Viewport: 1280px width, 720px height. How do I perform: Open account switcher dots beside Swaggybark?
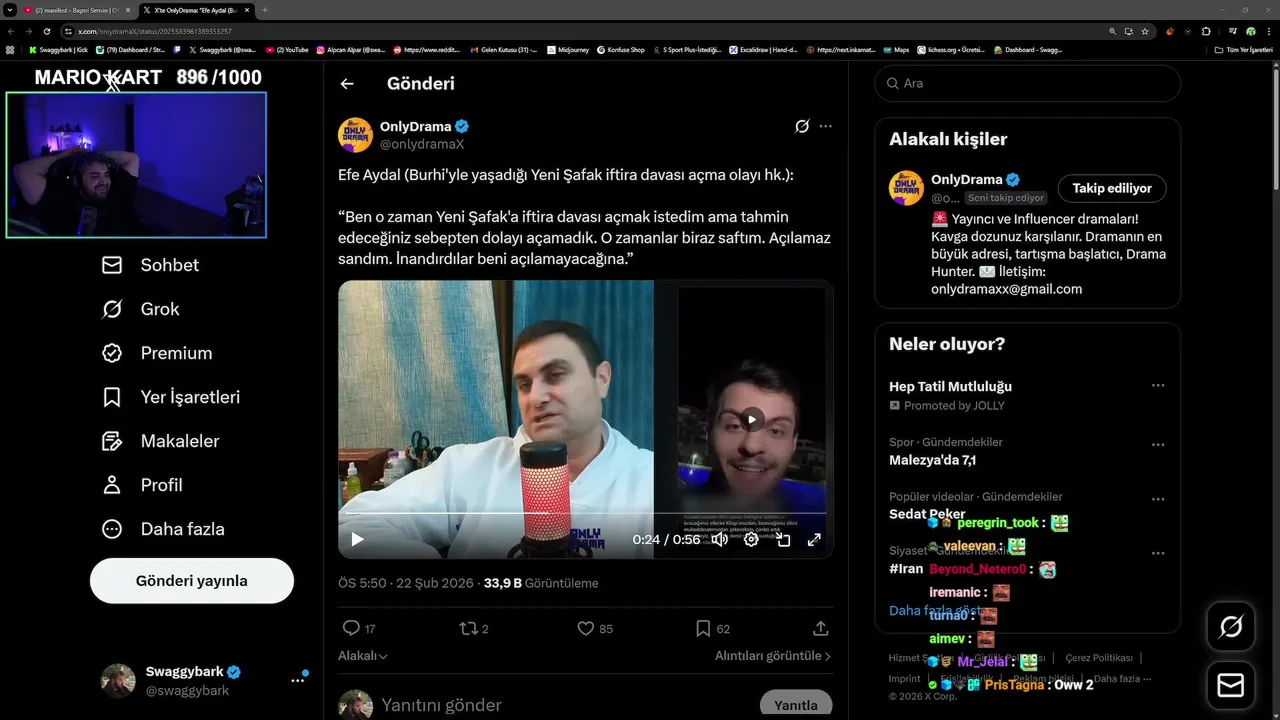[x=298, y=679]
